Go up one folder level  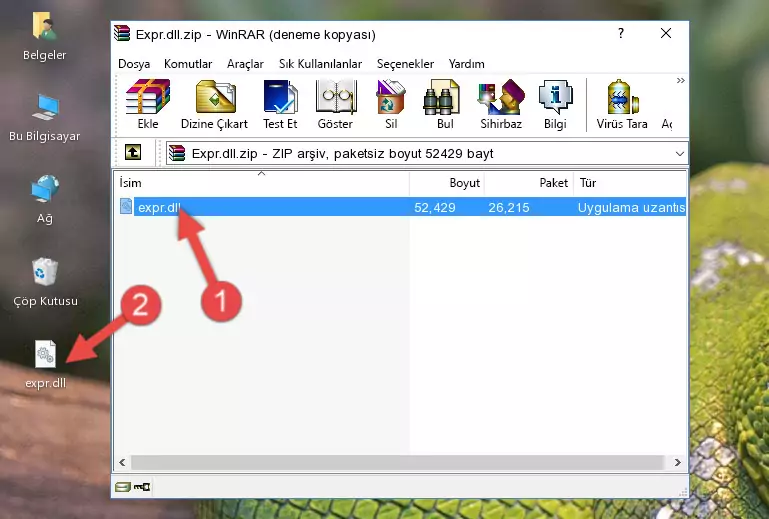pos(133,153)
